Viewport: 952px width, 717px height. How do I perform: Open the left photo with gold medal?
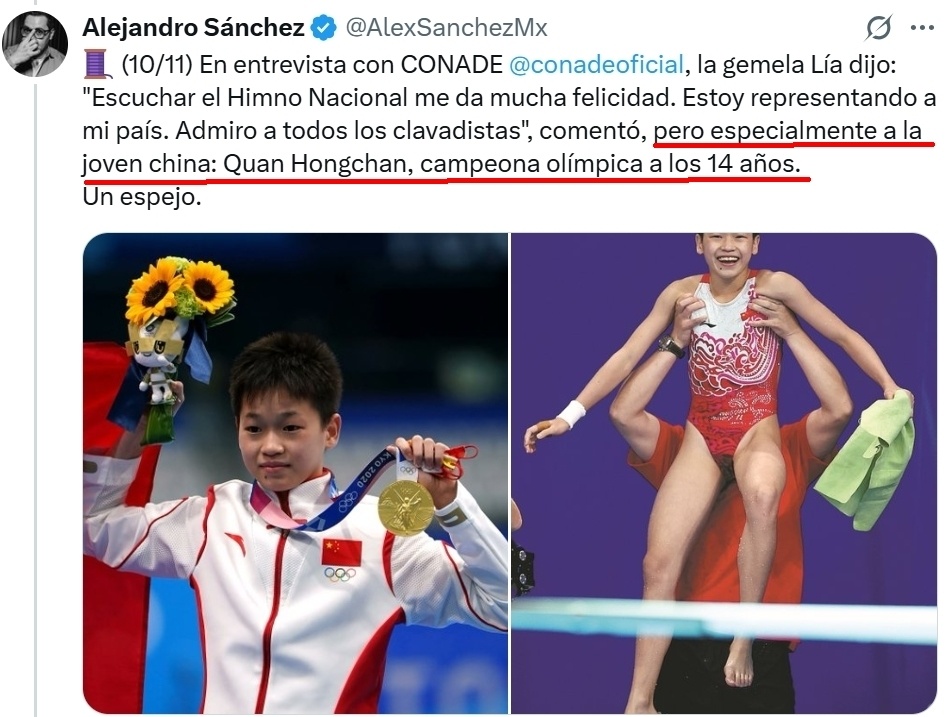(296, 473)
